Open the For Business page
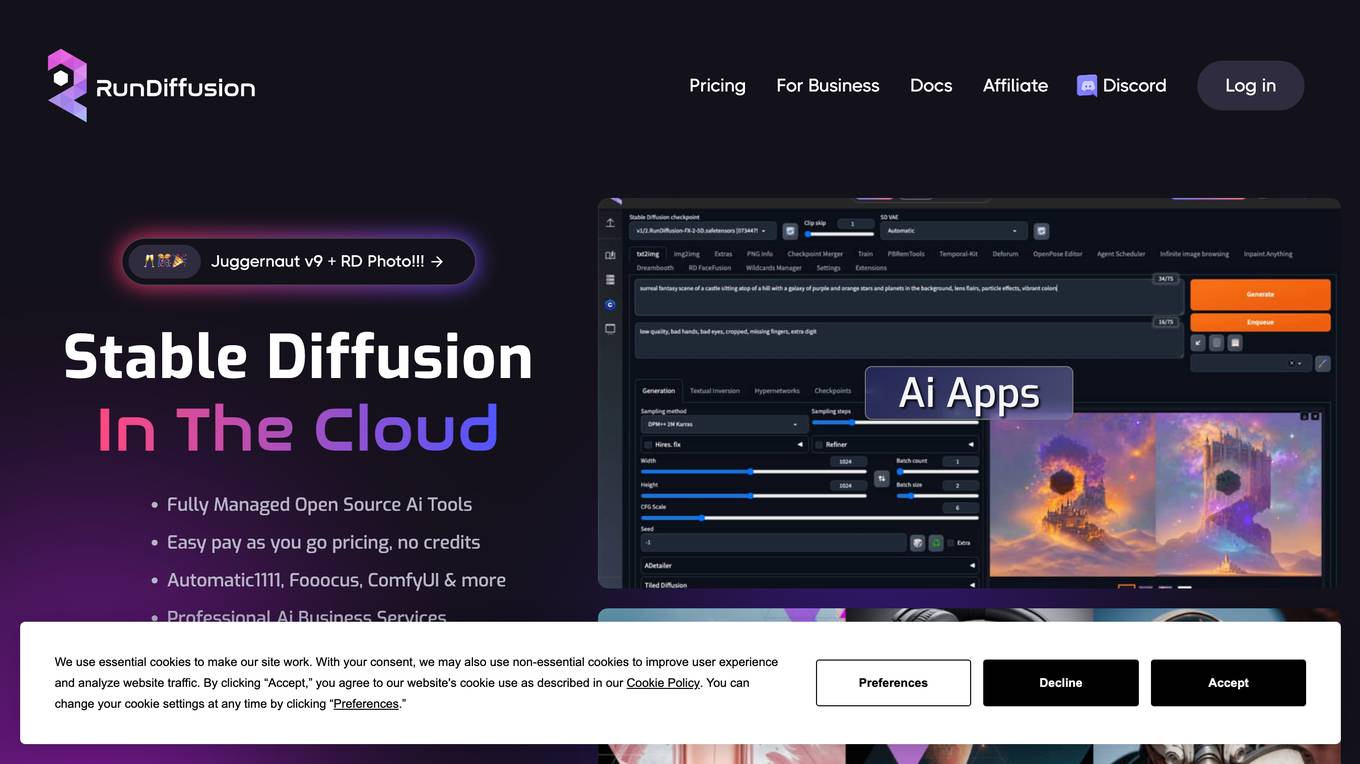This screenshot has height=764, width=1360. tap(828, 86)
